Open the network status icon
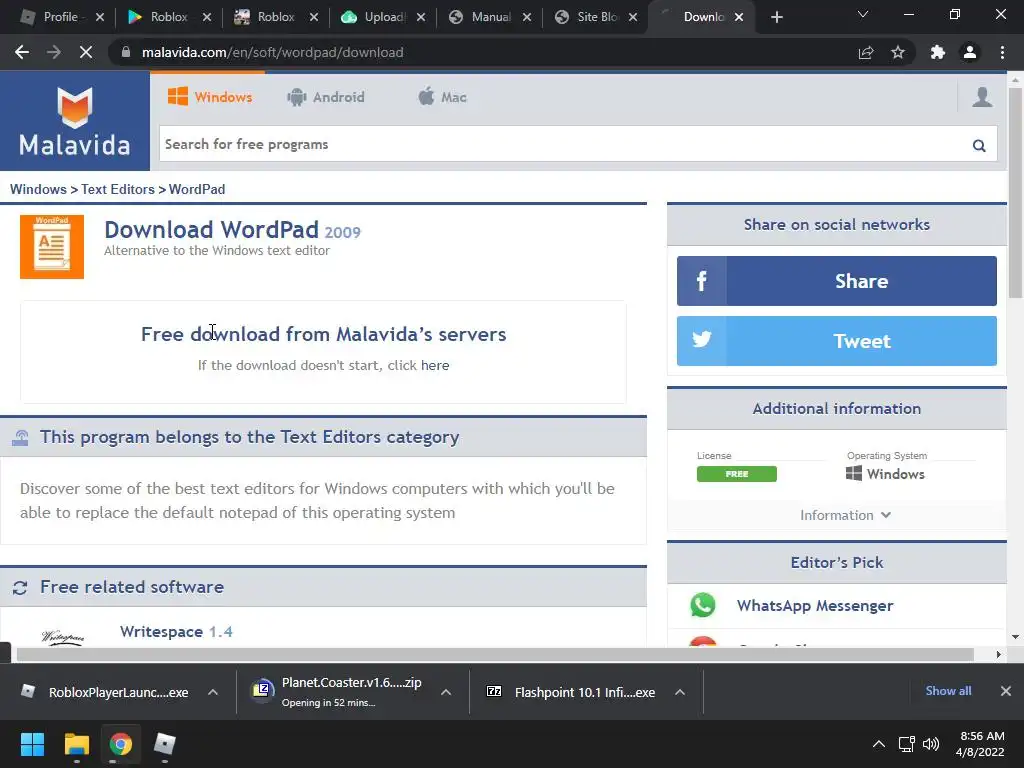This screenshot has width=1024, height=768. tap(906, 744)
